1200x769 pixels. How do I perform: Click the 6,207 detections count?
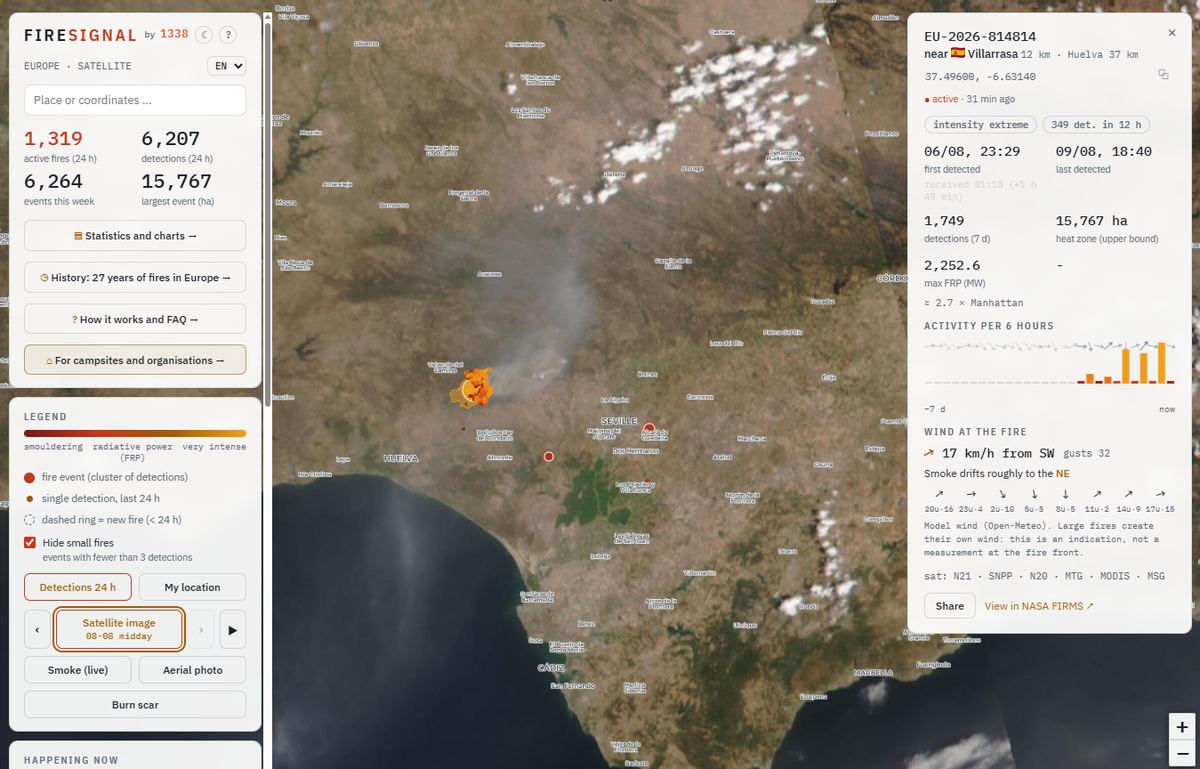[x=170, y=139]
